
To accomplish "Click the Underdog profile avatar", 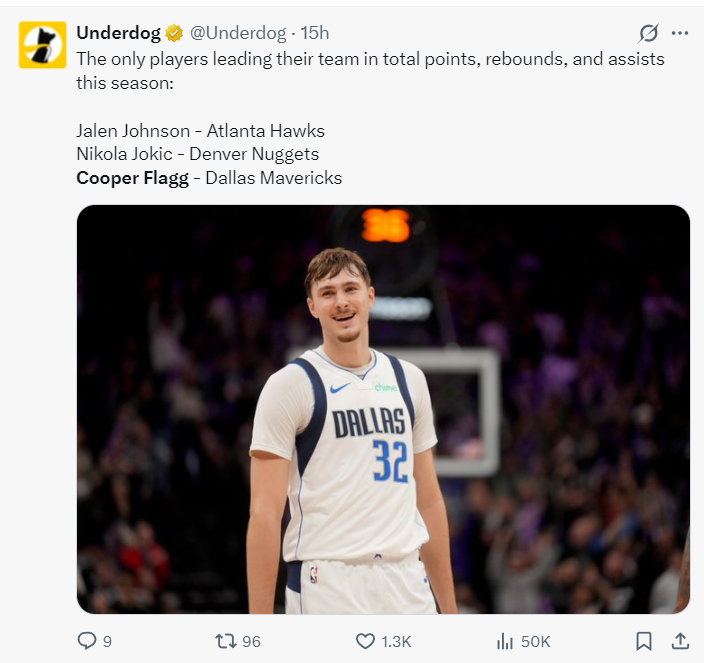I will (x=42, y=45).
